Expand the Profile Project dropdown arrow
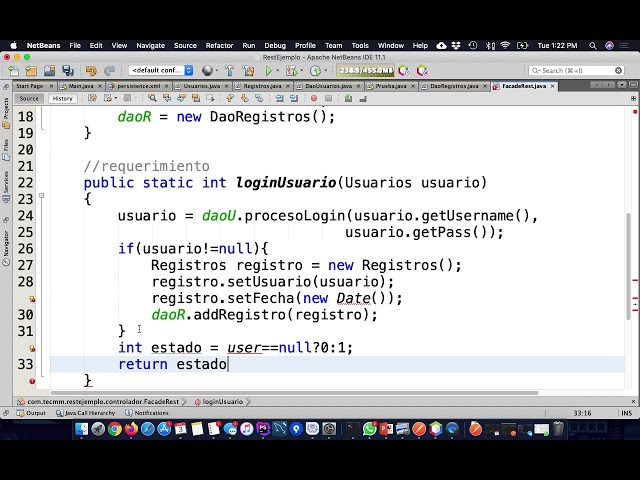Screen dimensions: 640x480 (326, 71)
